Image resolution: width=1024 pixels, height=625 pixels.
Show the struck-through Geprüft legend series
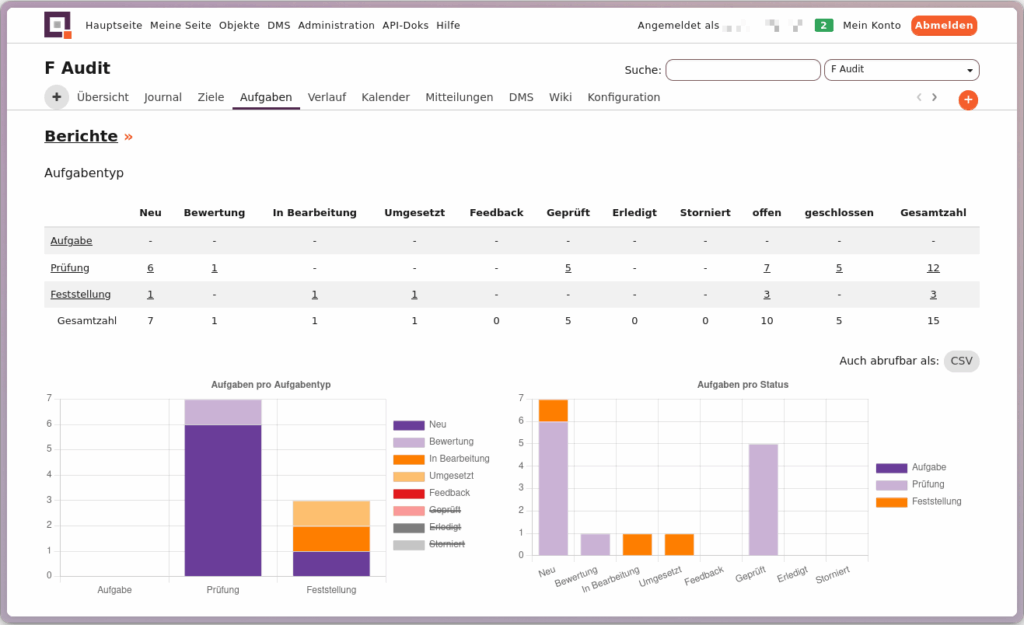point(445,510)
